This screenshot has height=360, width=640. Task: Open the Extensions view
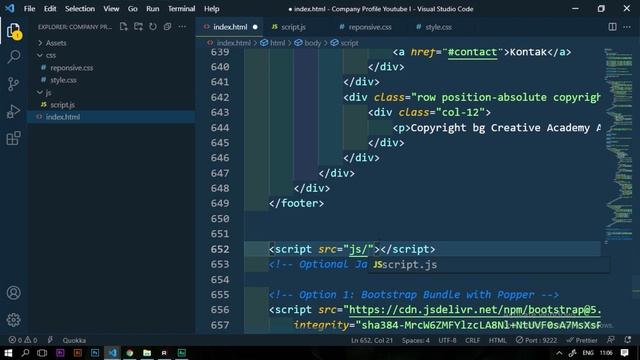click(x=13, y=138)
